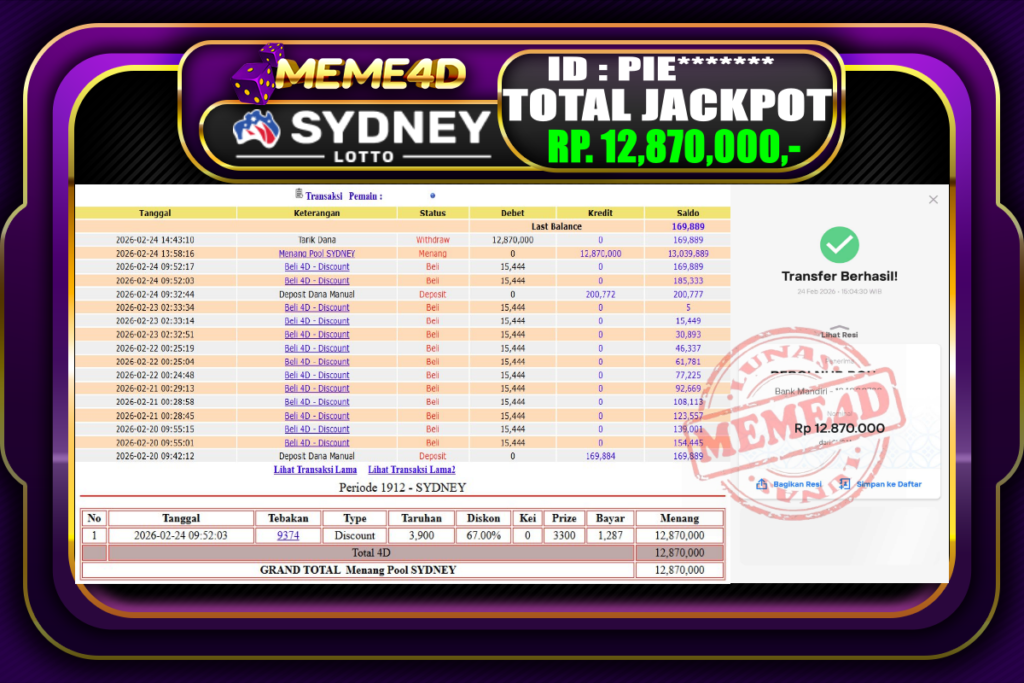
Task: Click the MEME4D dice logo icon
Action: point(256,75)
